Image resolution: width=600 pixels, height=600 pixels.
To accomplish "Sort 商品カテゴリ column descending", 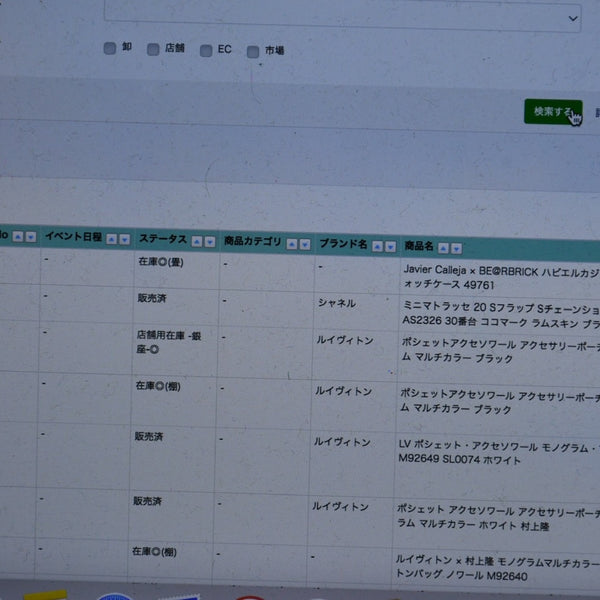I will pyautogui.click(x=305, y=245).
